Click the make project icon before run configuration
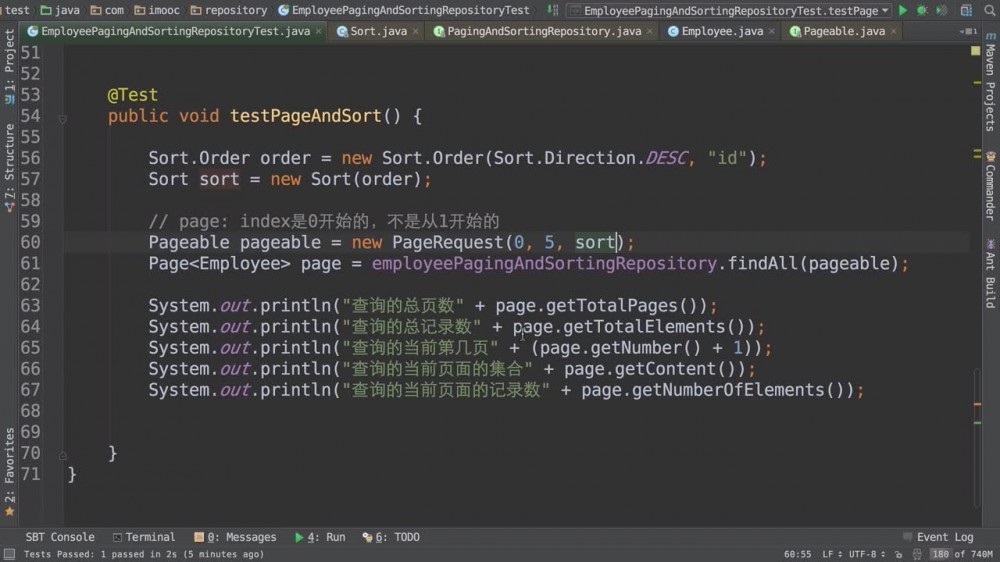This screenshot has height=562, width=1000. pos(552,10)
